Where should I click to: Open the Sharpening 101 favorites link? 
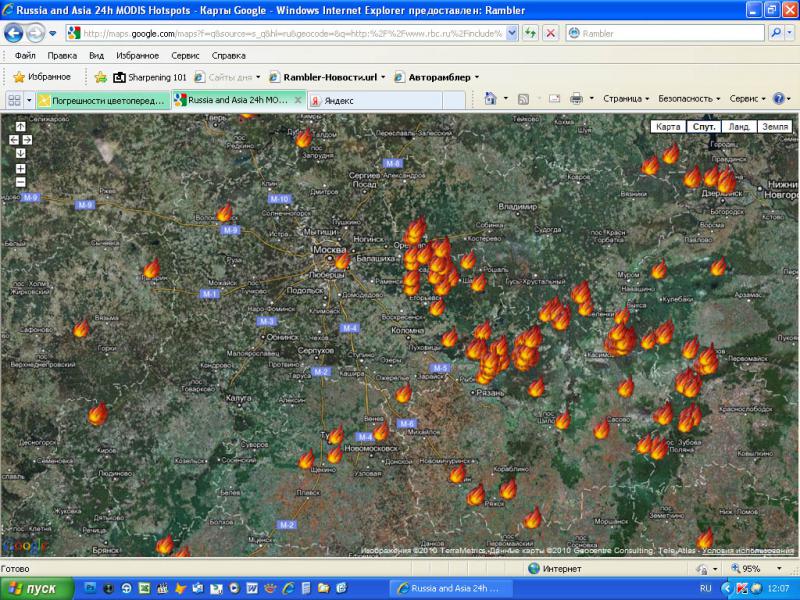[x=150, y=77]
